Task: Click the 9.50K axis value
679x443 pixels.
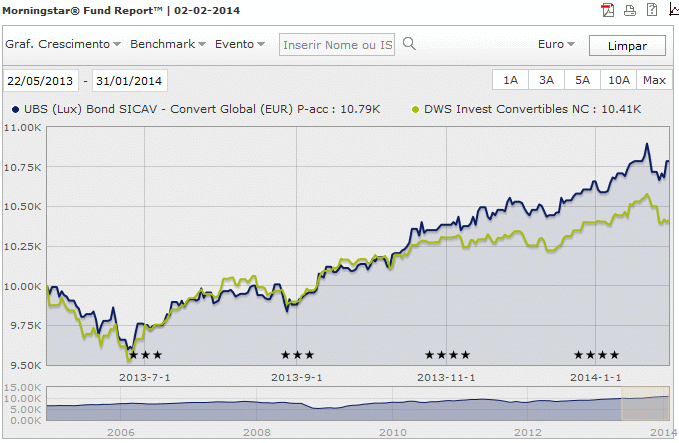Action: [26, 366]
